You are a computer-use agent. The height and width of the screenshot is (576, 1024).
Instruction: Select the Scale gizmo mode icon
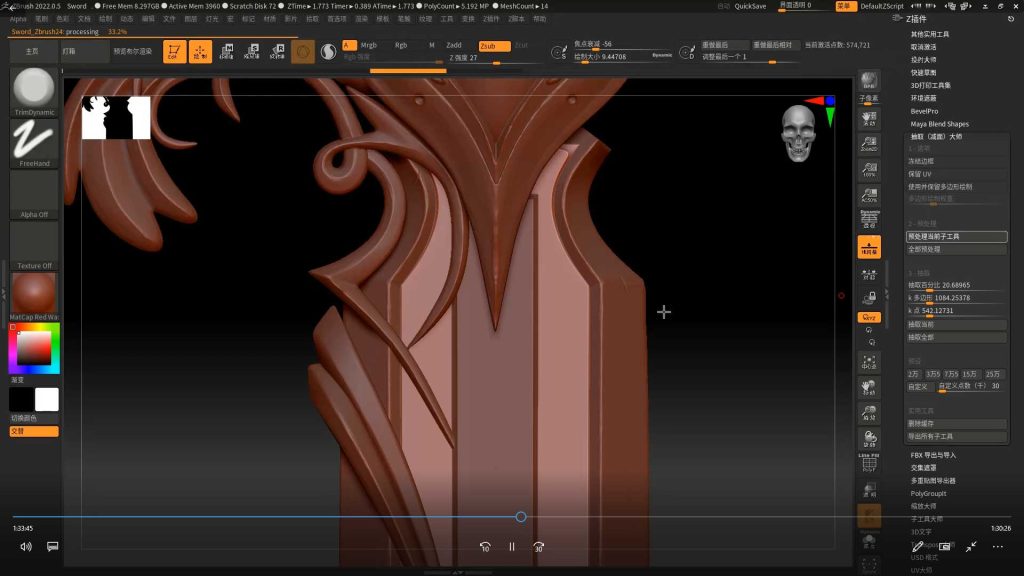251,52
